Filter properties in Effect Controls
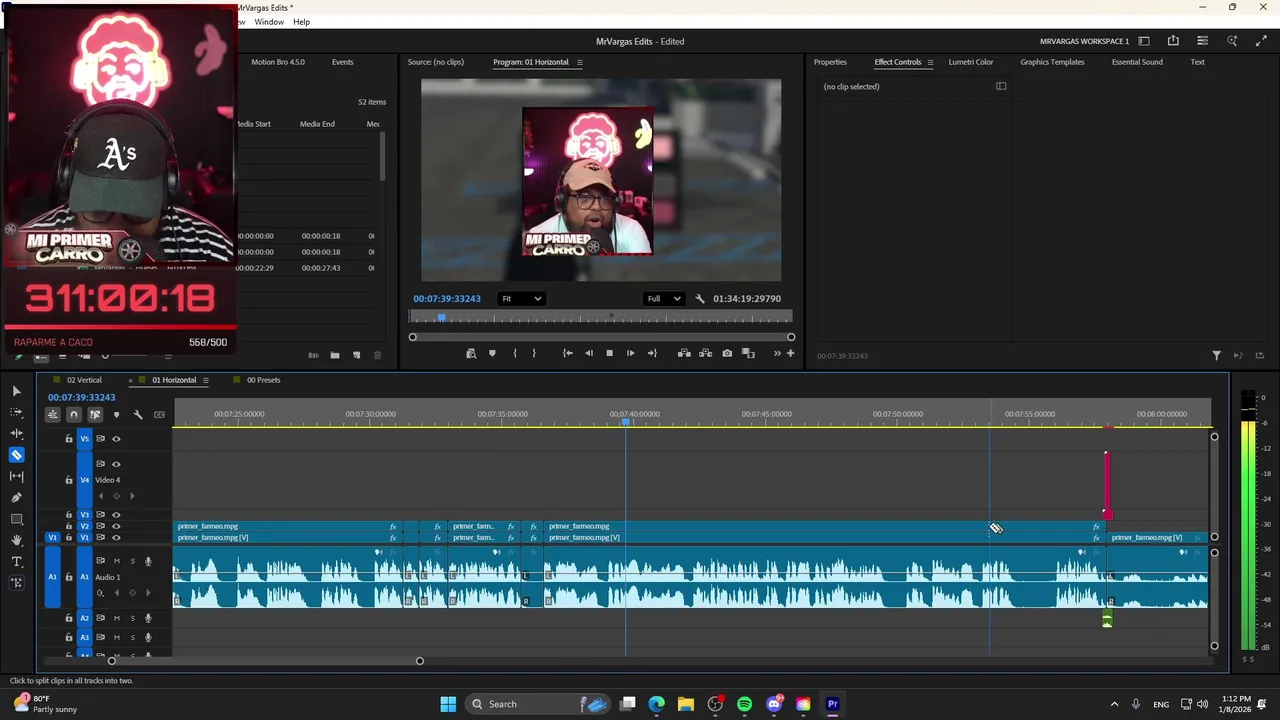 click(x=1216, y=355)
